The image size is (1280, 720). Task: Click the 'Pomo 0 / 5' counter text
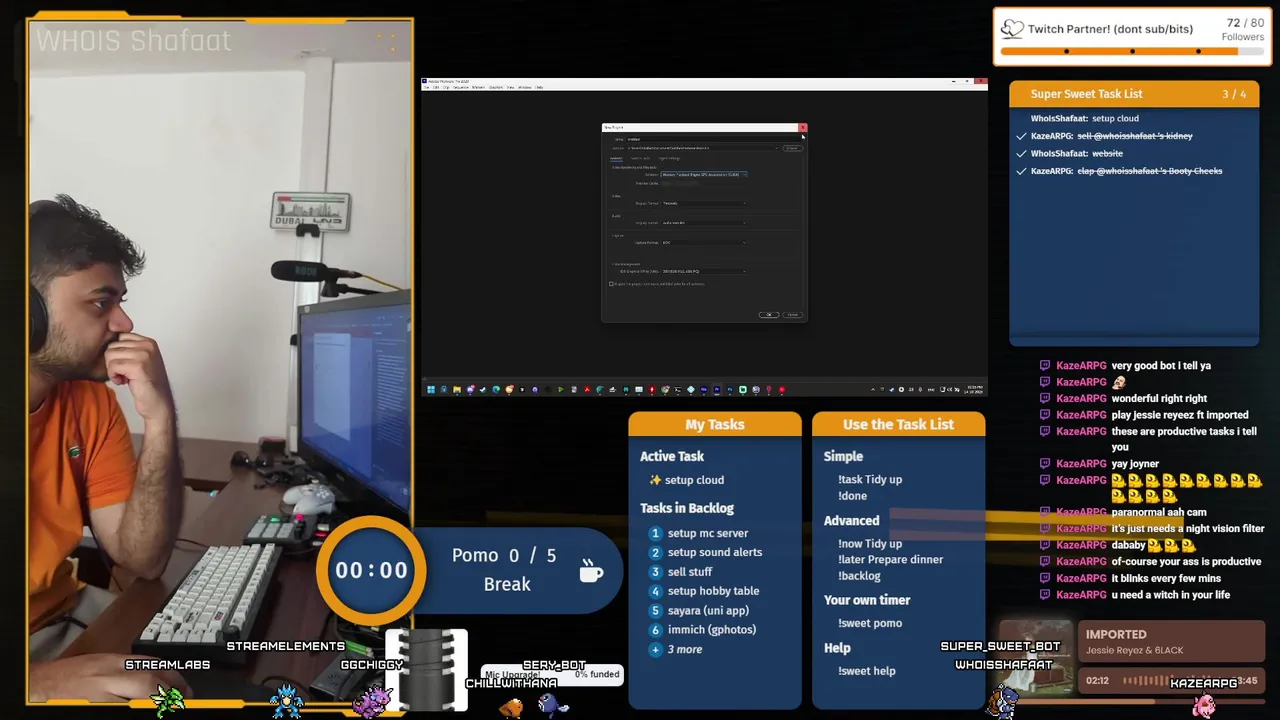tap(503, 556)
